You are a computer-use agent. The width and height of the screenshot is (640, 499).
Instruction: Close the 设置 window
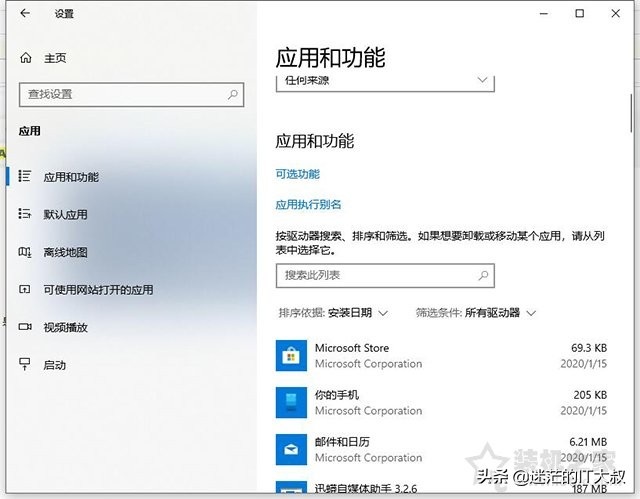tap(616, 13)
